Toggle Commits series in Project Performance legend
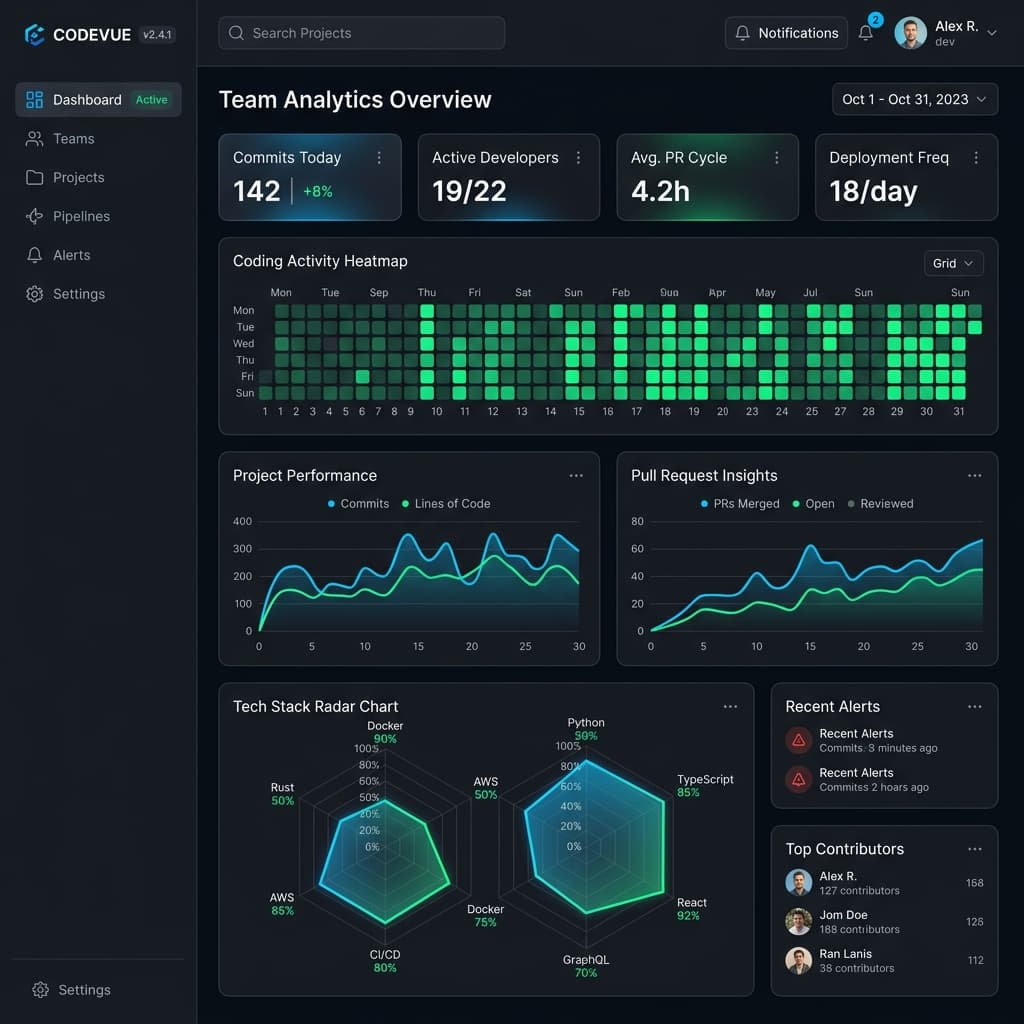This screenshot has height=1024, width=1024. click(358, 504)
